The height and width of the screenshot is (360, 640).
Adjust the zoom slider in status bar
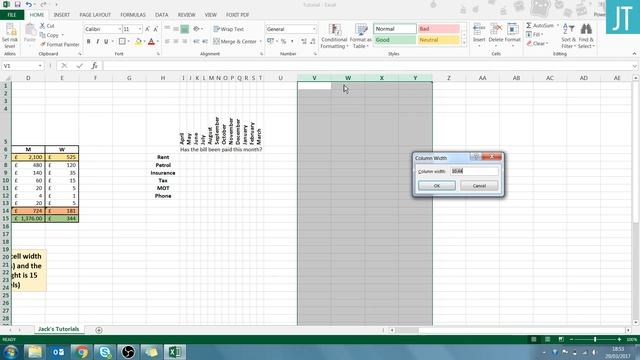click(595, 339)
